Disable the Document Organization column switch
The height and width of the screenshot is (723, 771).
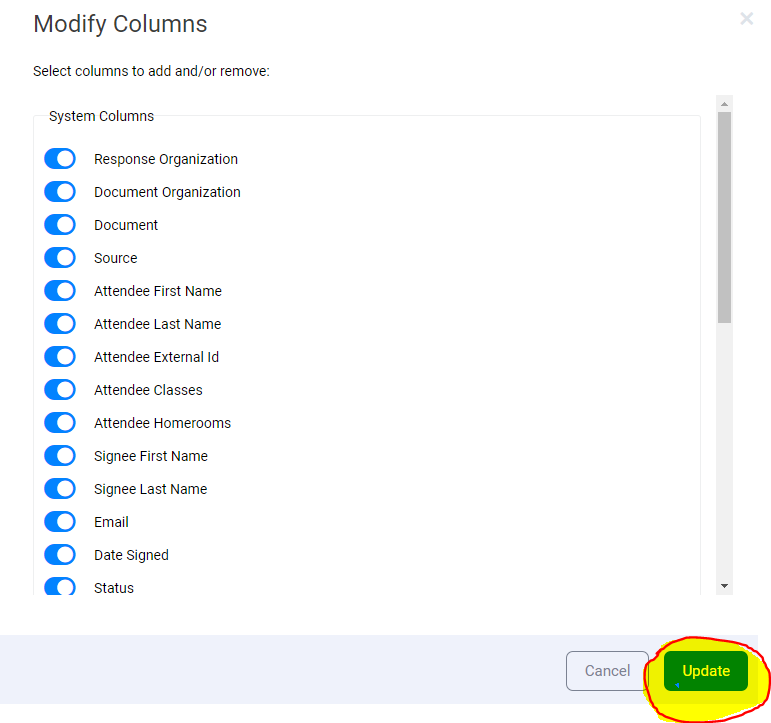pos(60,192)
